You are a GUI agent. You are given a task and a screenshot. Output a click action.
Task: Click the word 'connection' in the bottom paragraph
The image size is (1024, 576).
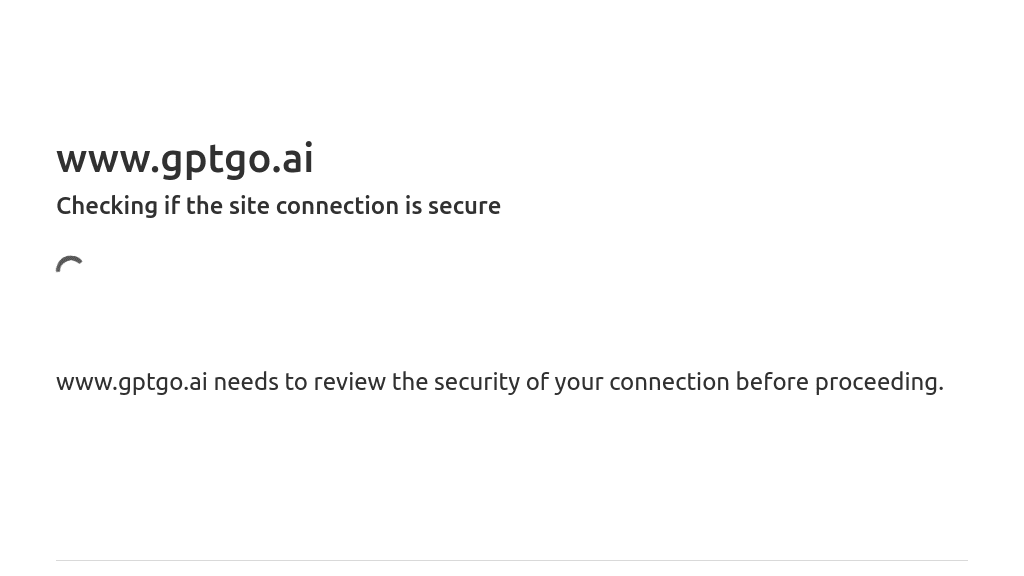pyautogui.click(x=669, y=382)
